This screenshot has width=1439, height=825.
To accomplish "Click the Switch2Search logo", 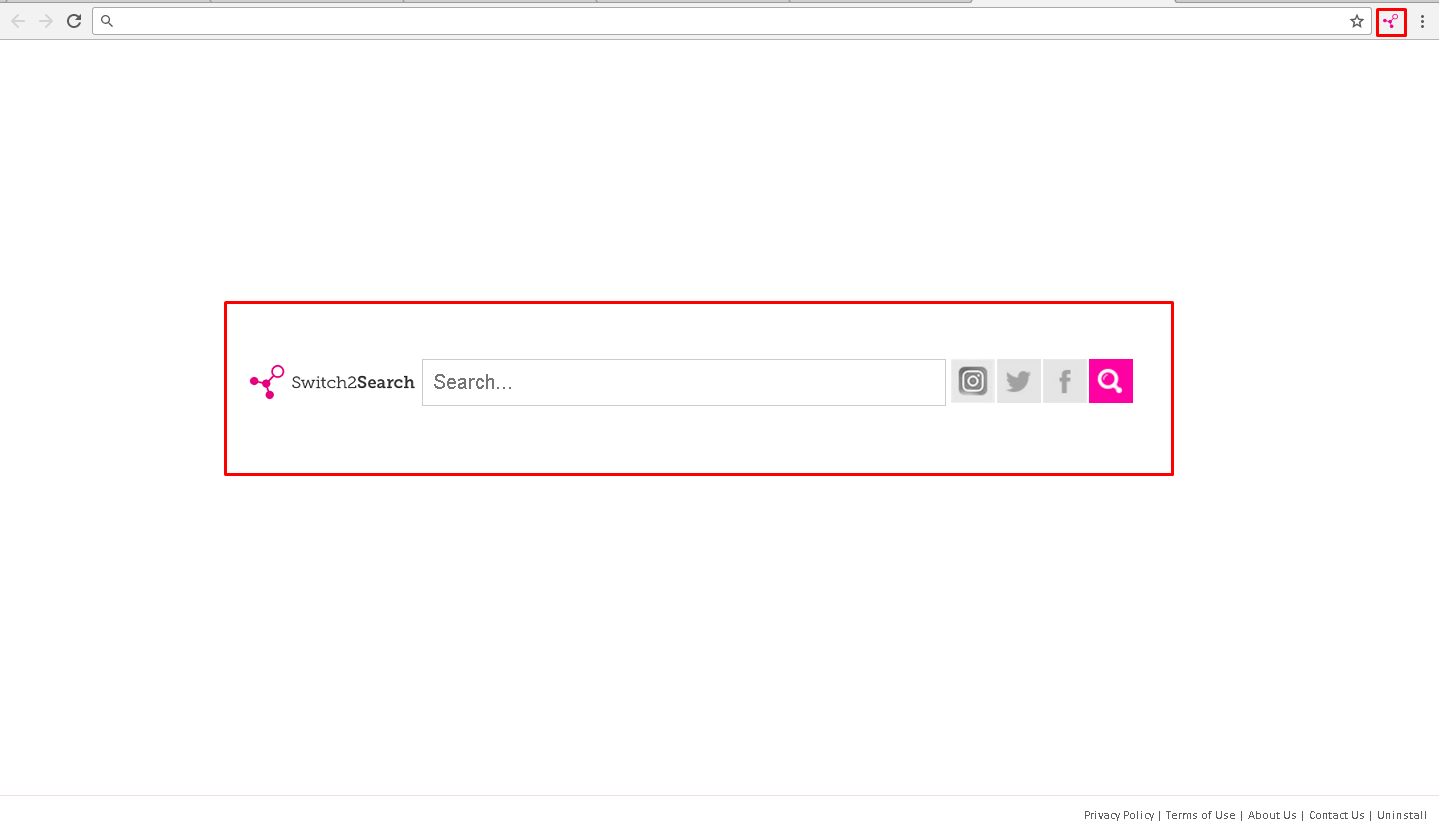I will coord(332,382).
